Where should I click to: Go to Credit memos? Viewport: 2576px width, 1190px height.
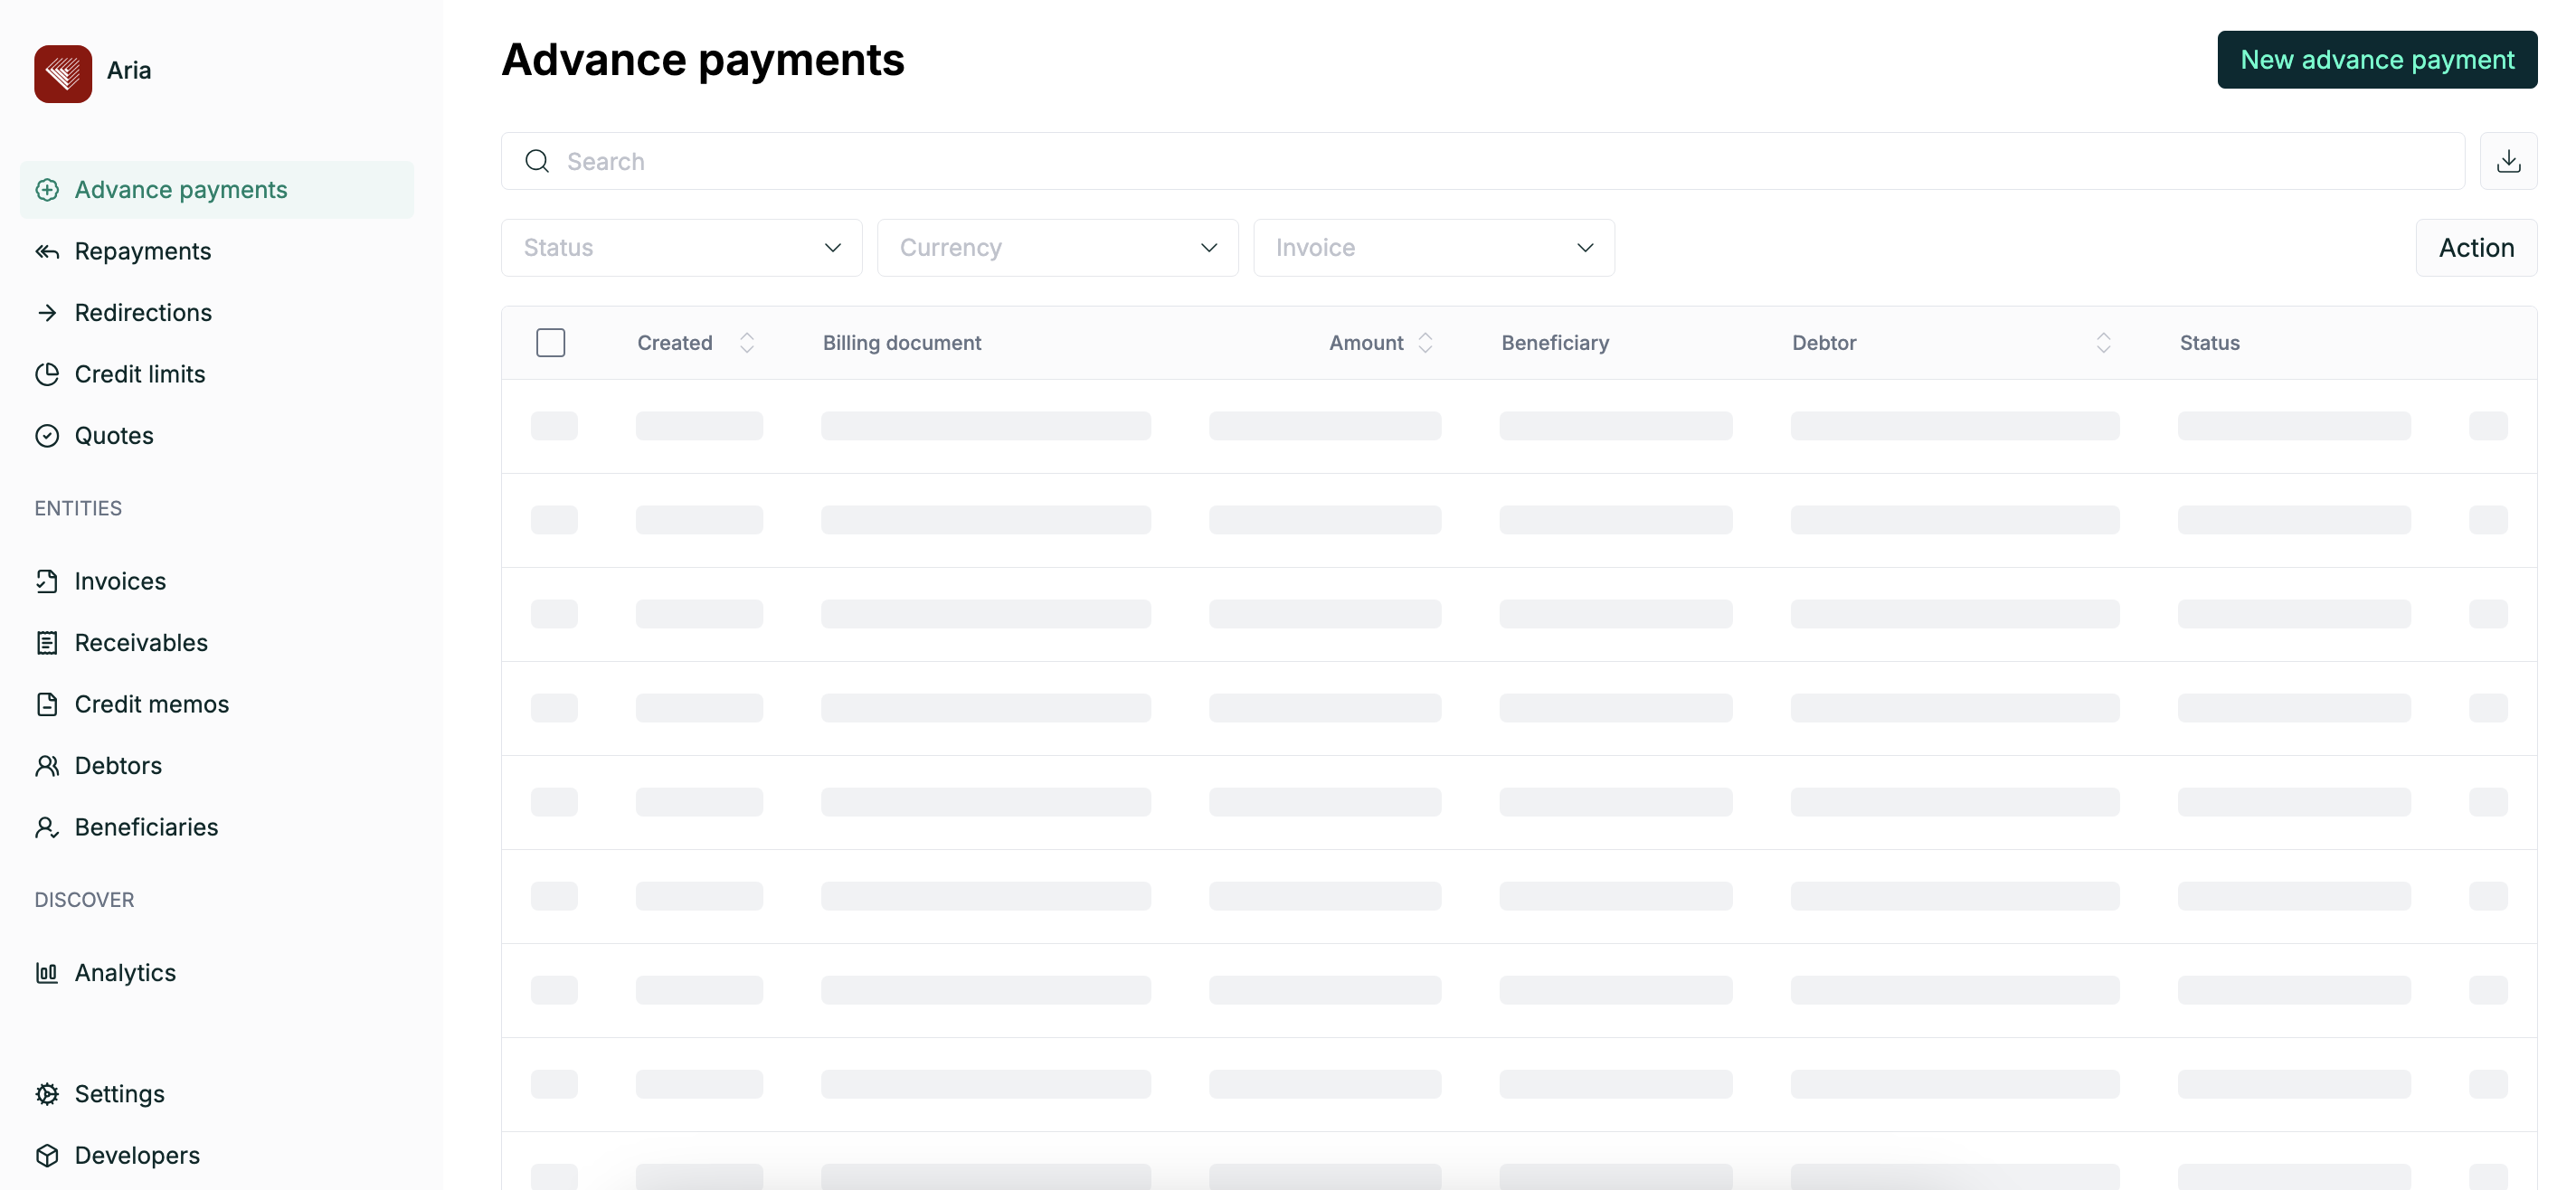[217, 704]
